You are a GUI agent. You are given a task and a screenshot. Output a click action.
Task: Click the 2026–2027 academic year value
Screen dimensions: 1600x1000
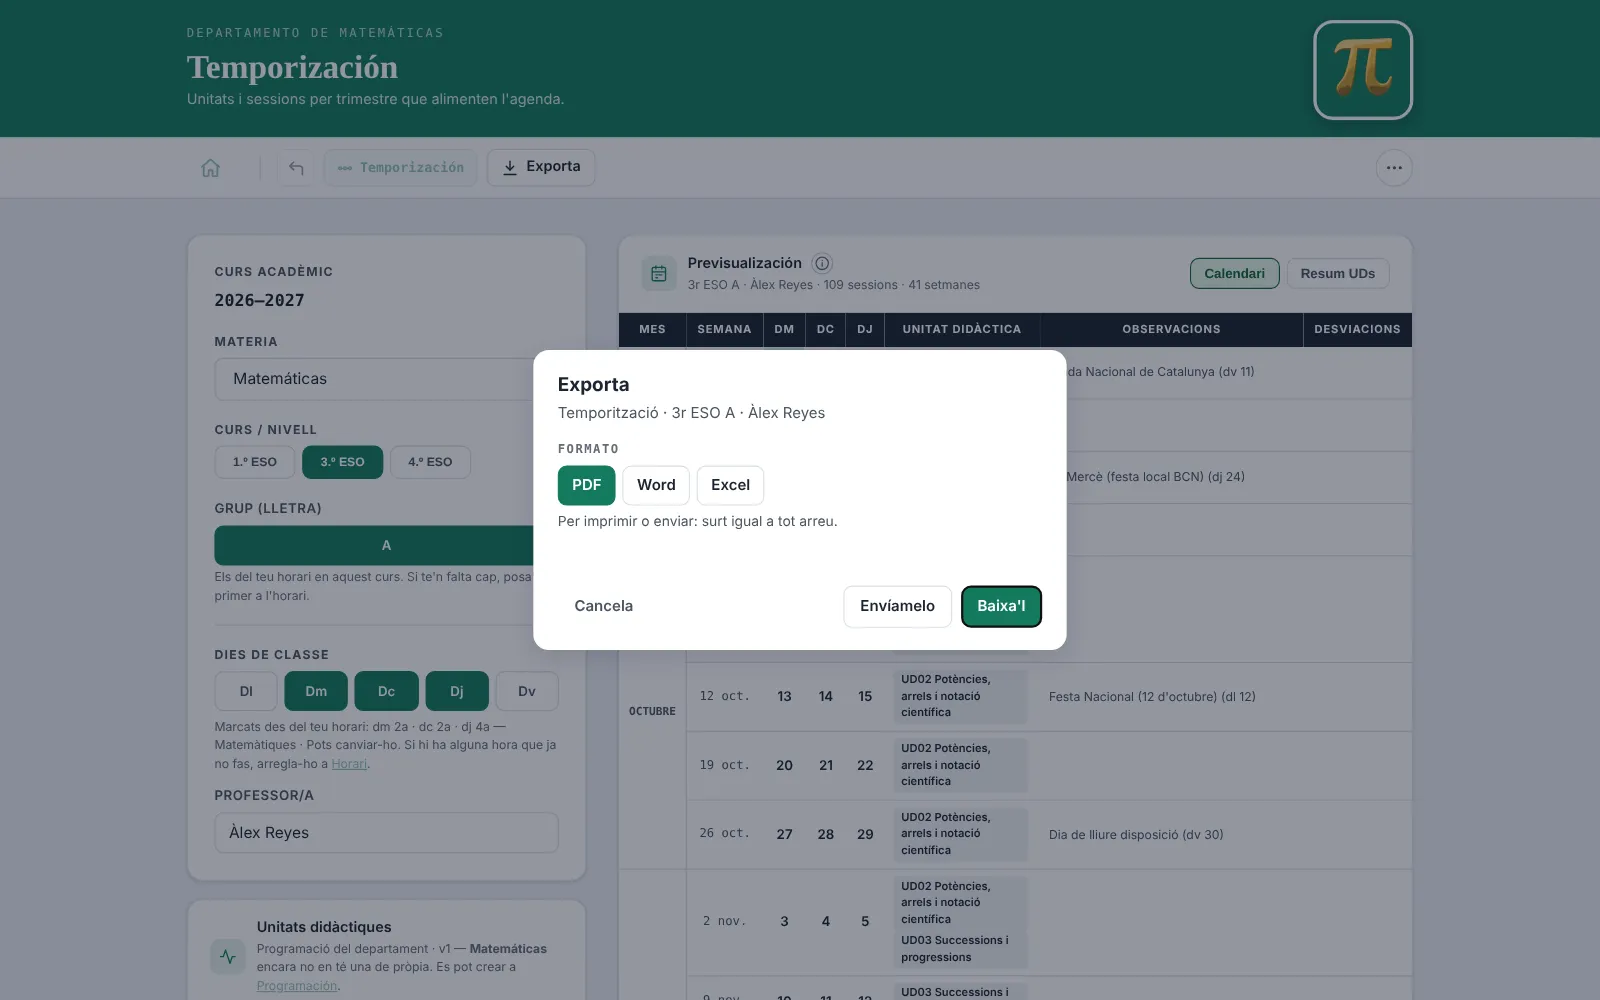point(259,300)
